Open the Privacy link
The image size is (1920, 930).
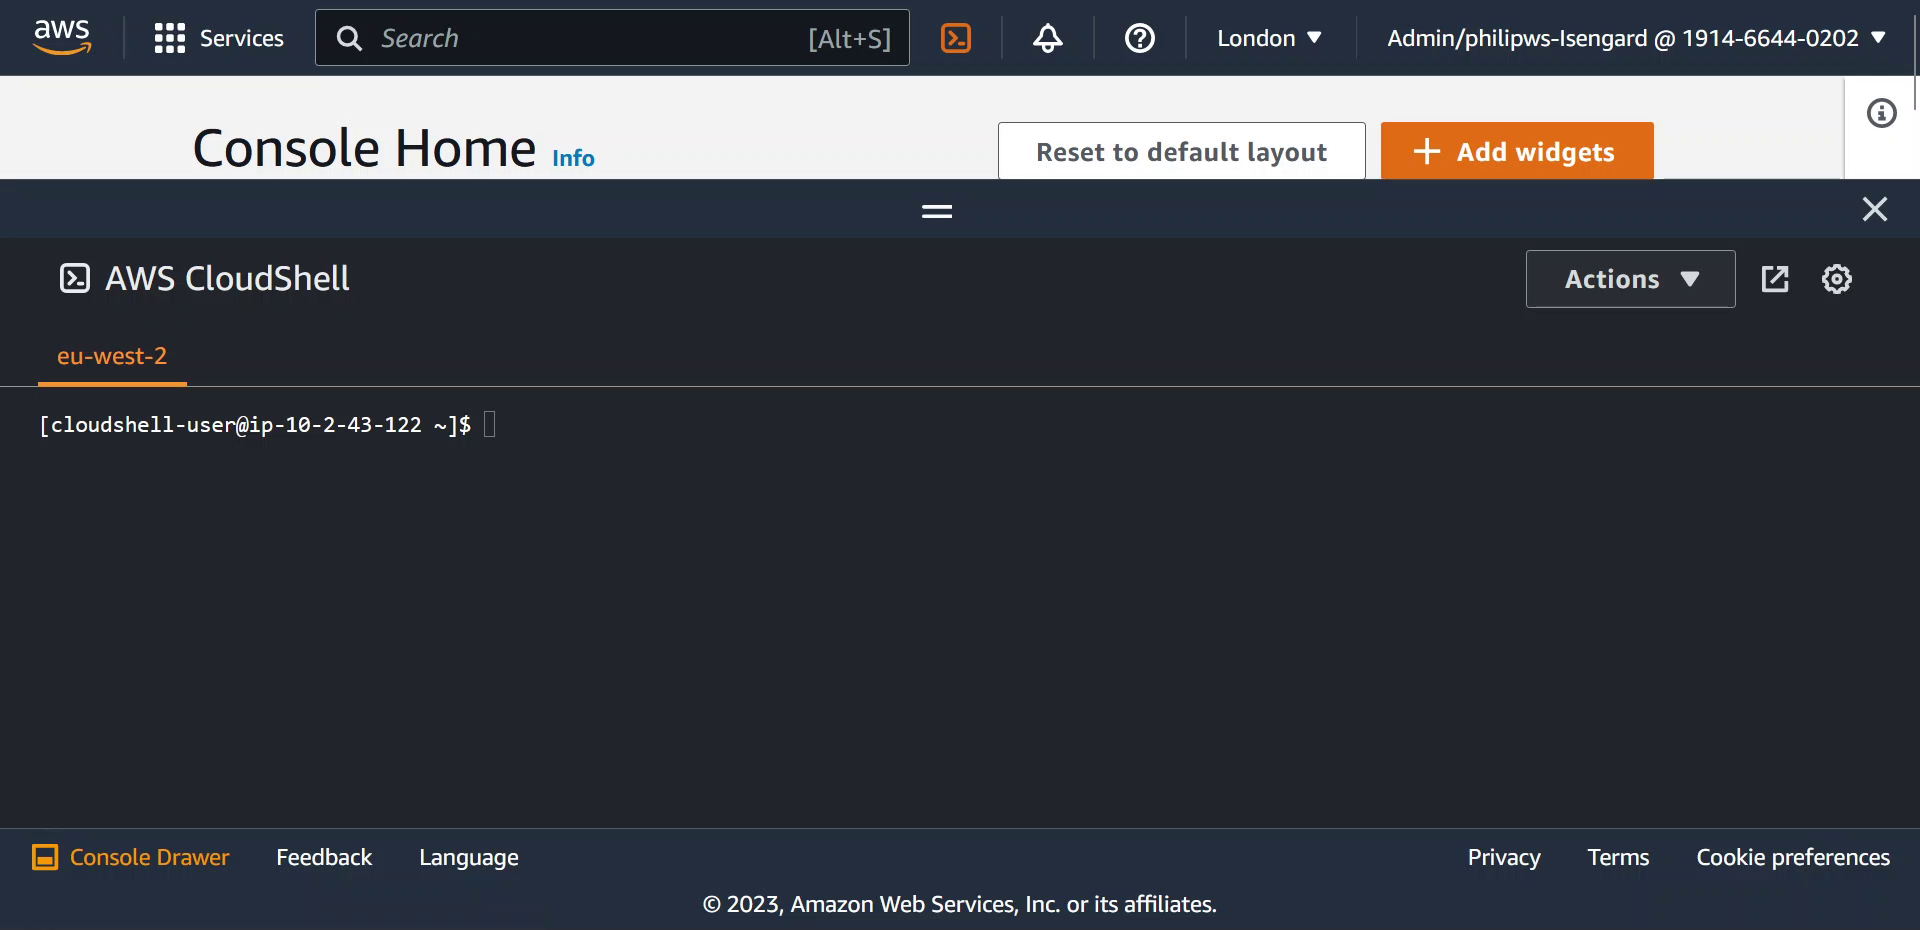[1504, 857]
